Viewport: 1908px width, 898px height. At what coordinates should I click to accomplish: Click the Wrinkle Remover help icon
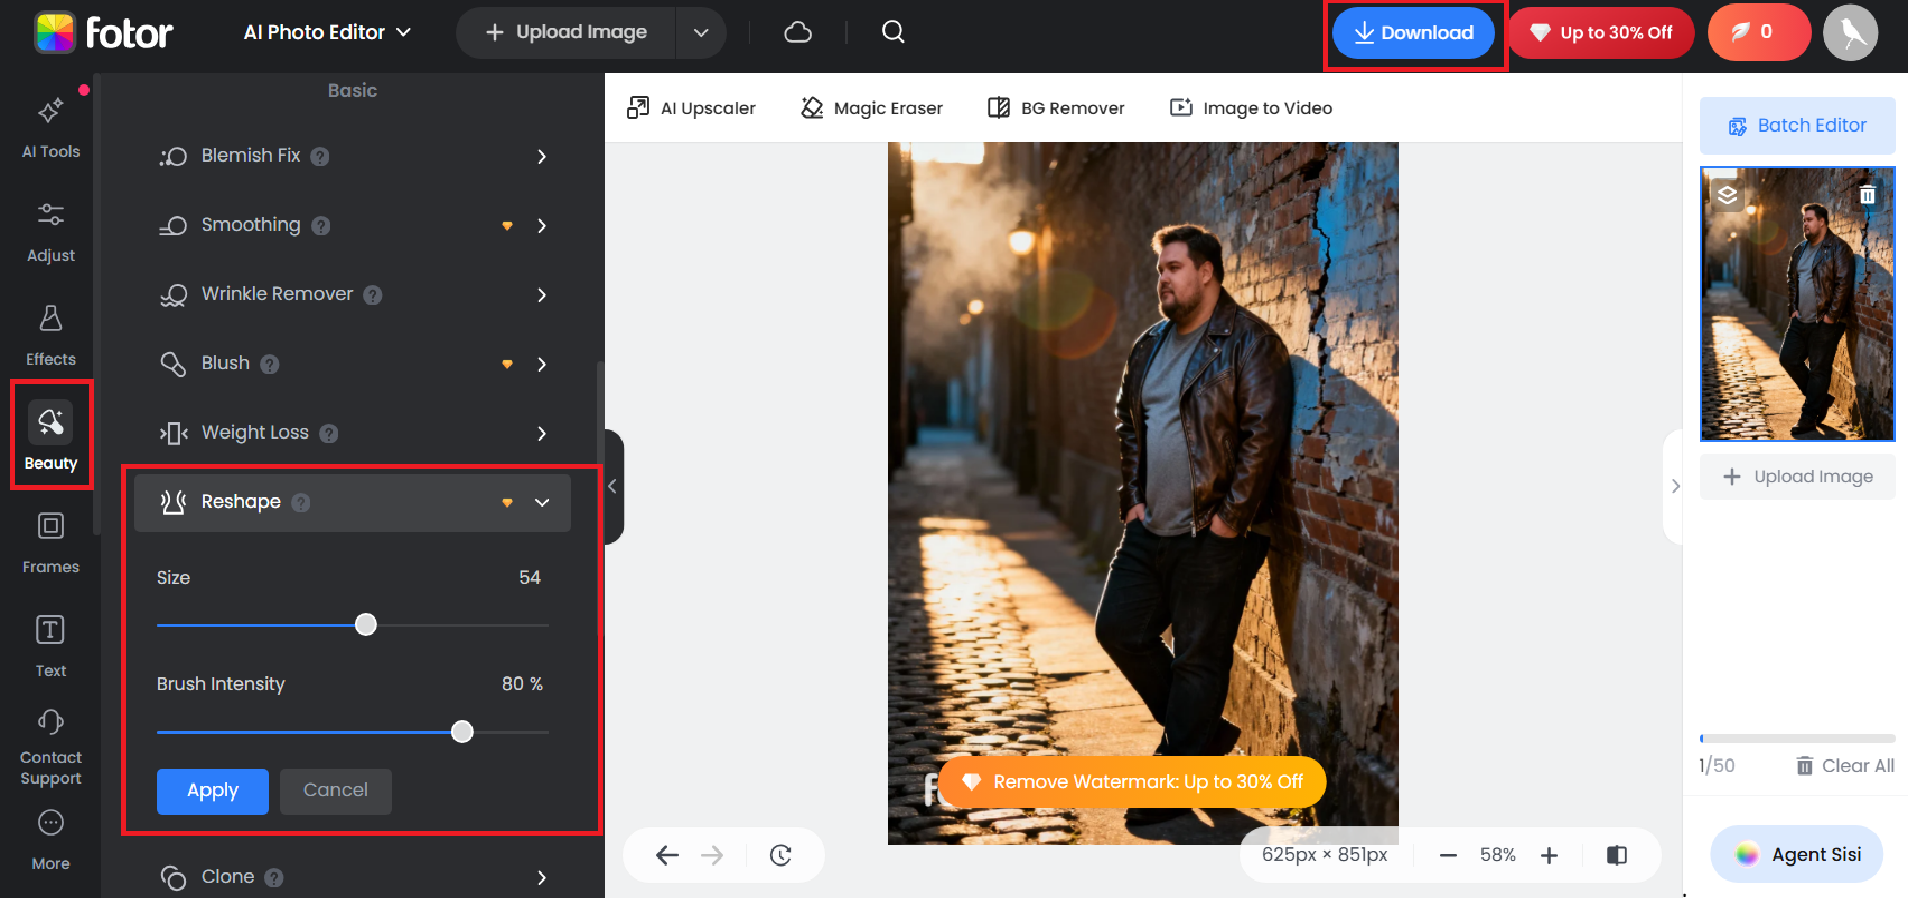click(x=373, y=295)
